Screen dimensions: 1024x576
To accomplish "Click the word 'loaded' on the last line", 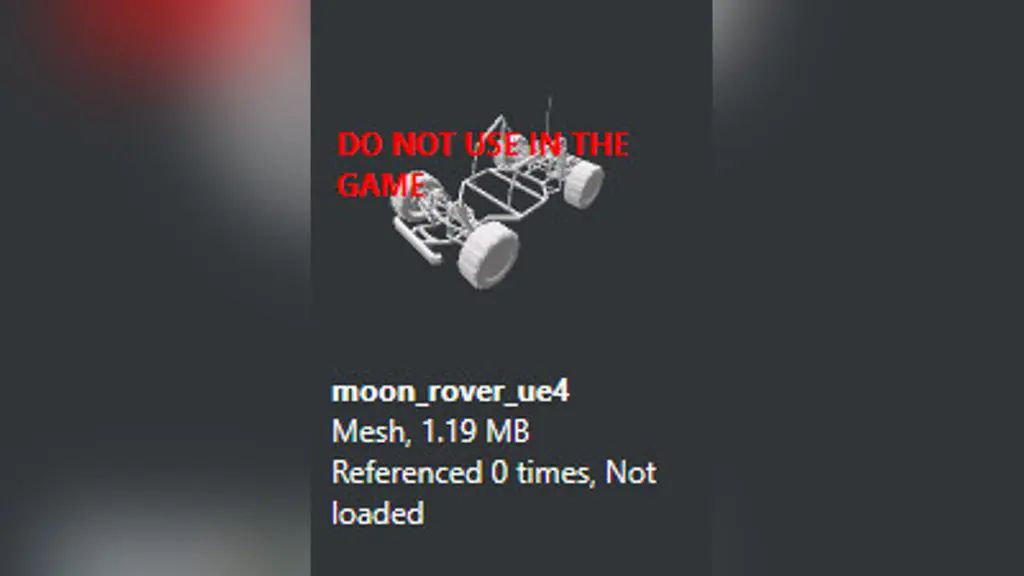I will (378, 513).
